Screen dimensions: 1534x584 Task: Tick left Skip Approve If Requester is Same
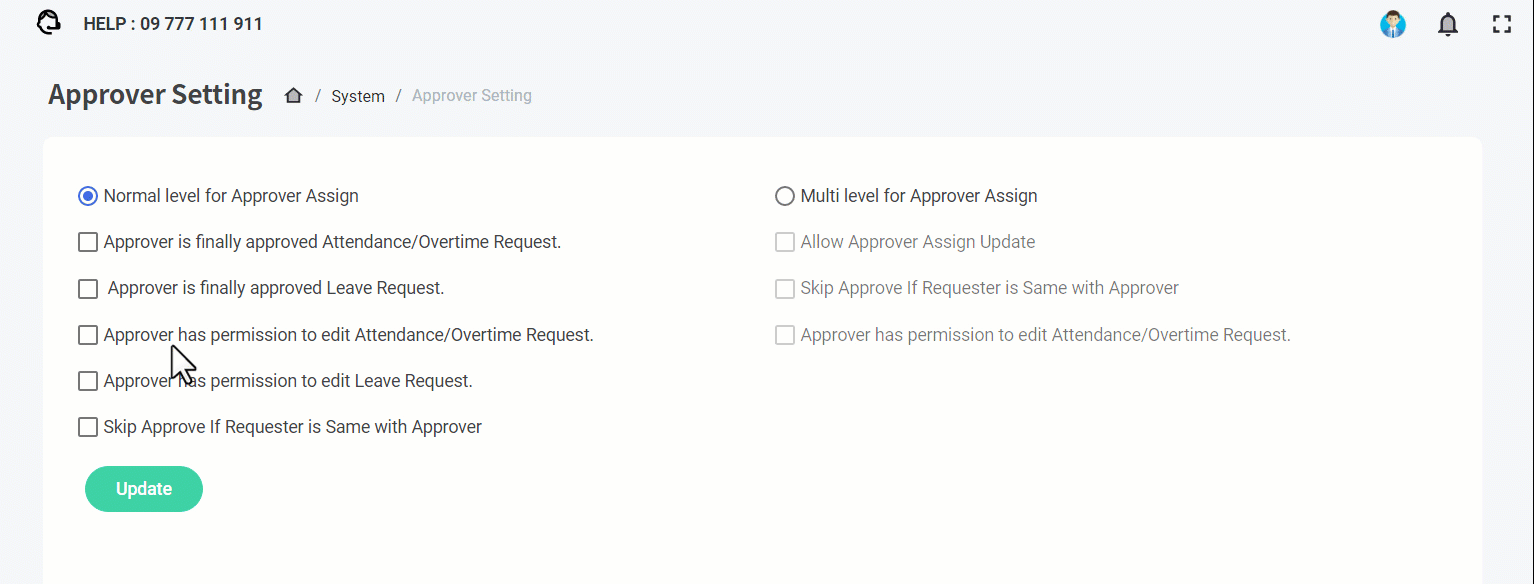tap(88, 427)
